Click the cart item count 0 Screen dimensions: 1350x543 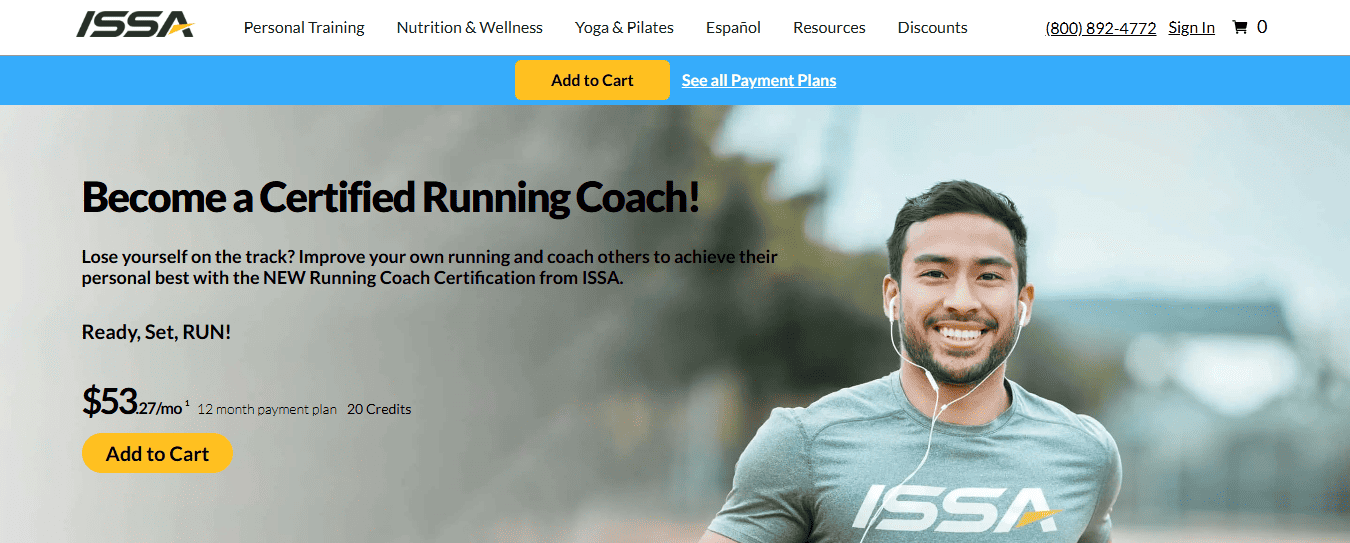coord(1262,27)
